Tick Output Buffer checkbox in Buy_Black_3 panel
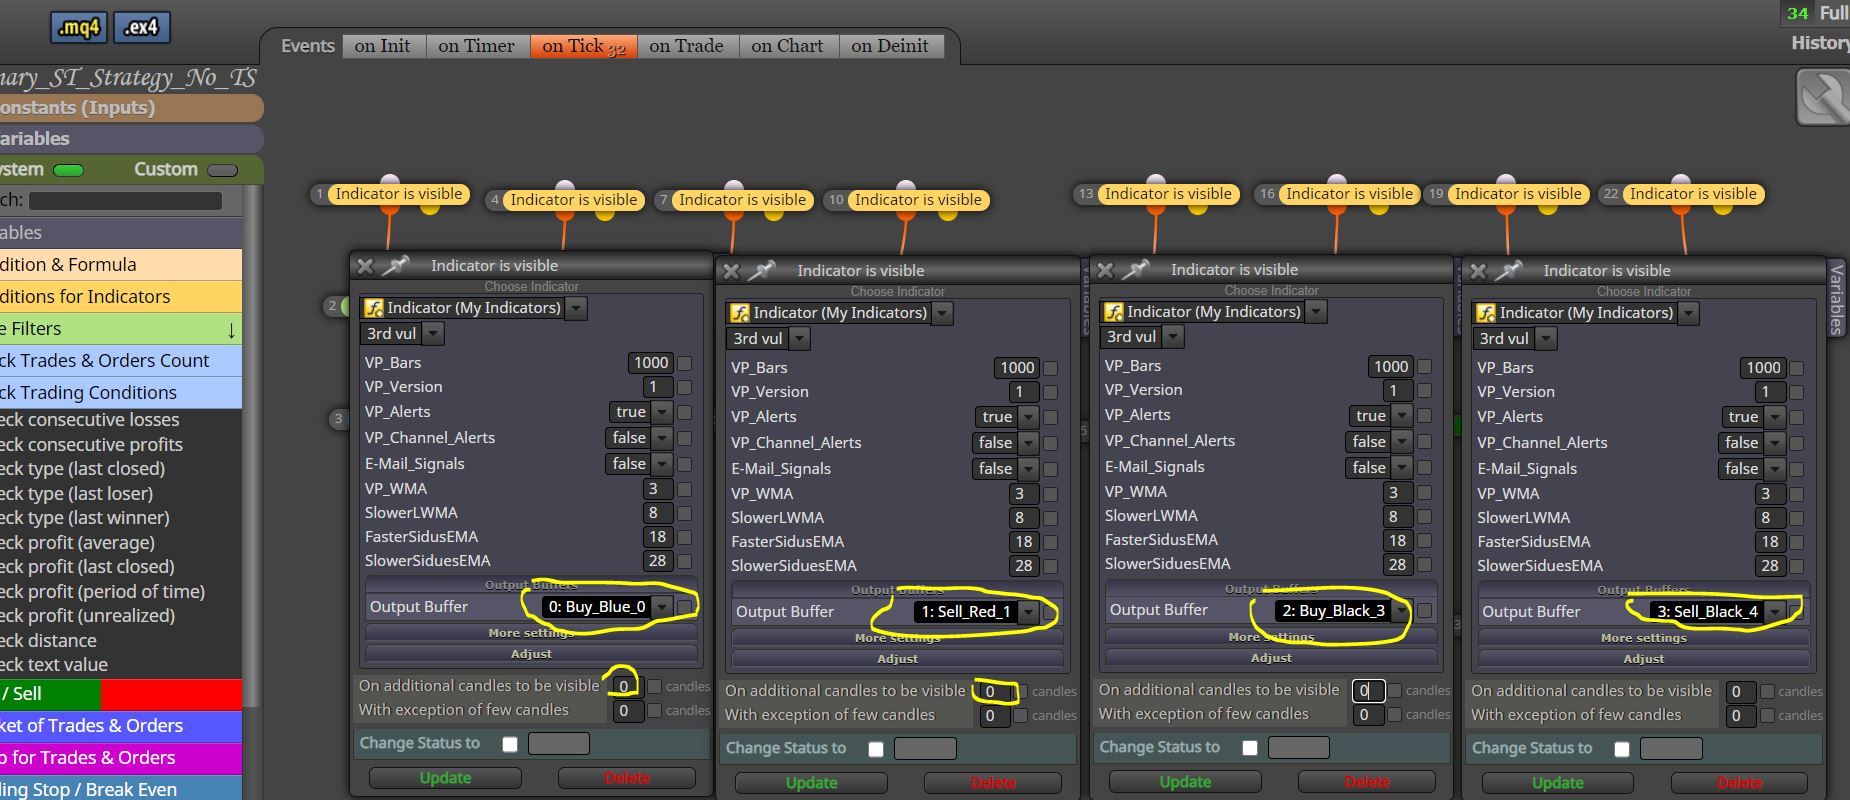This screenshot has width=1850, height=800. tap(1425, 610)
